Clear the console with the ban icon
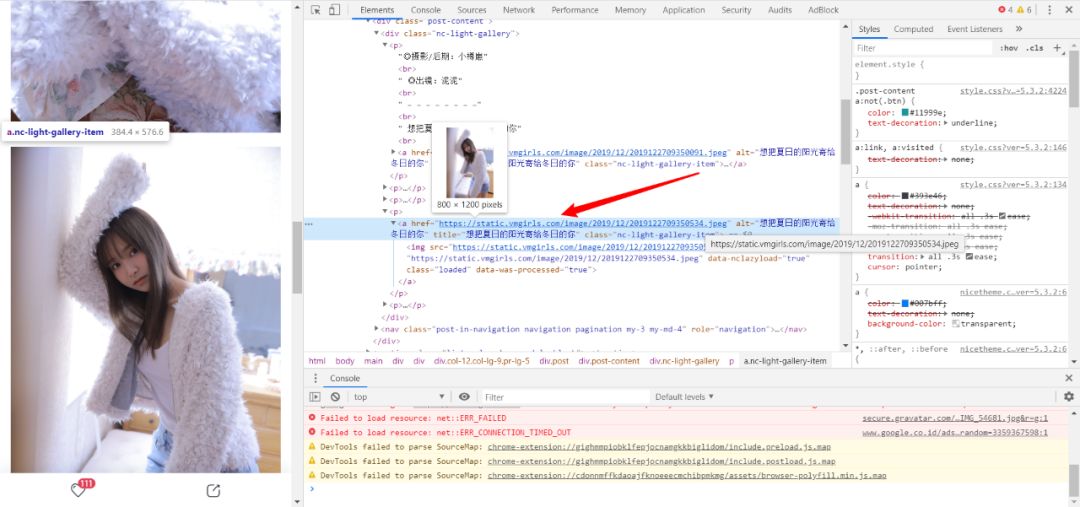Viewport: 1080px width, 507px height. click(x=335, y=397)
